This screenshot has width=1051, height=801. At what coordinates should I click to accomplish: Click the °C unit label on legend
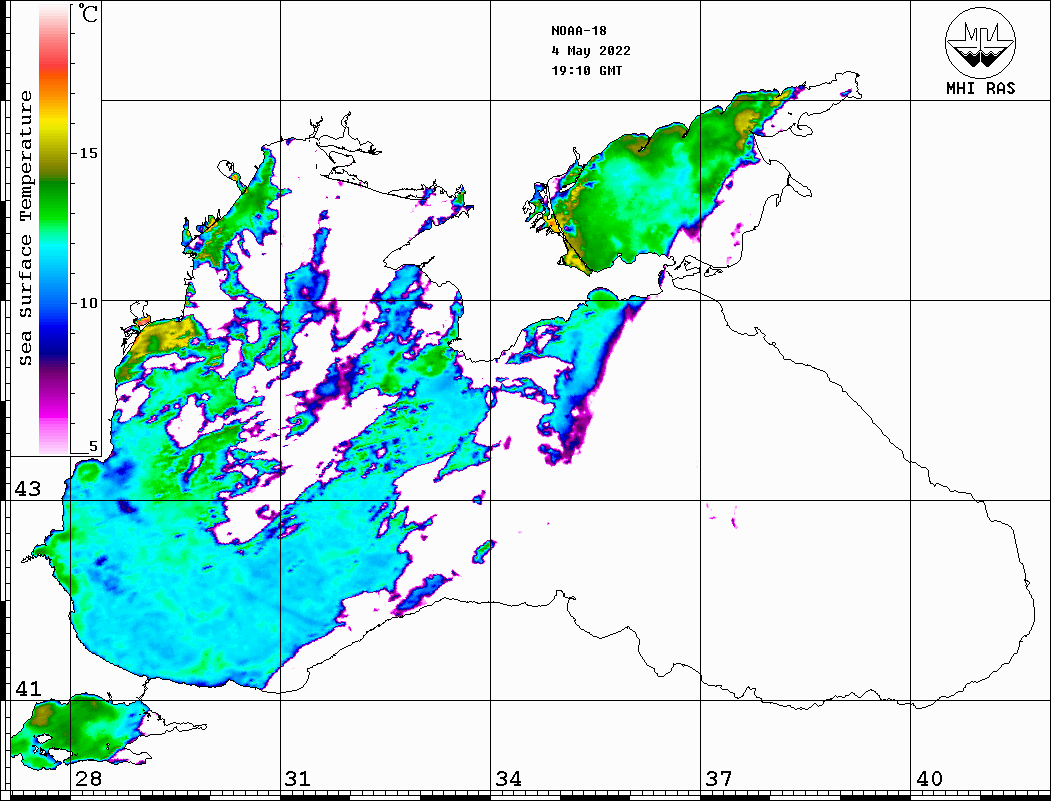88,14
